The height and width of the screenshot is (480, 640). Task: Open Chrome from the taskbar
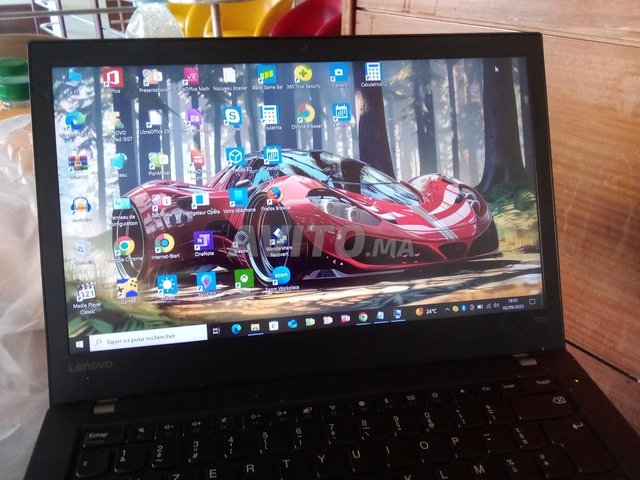(x=362, y=317)
